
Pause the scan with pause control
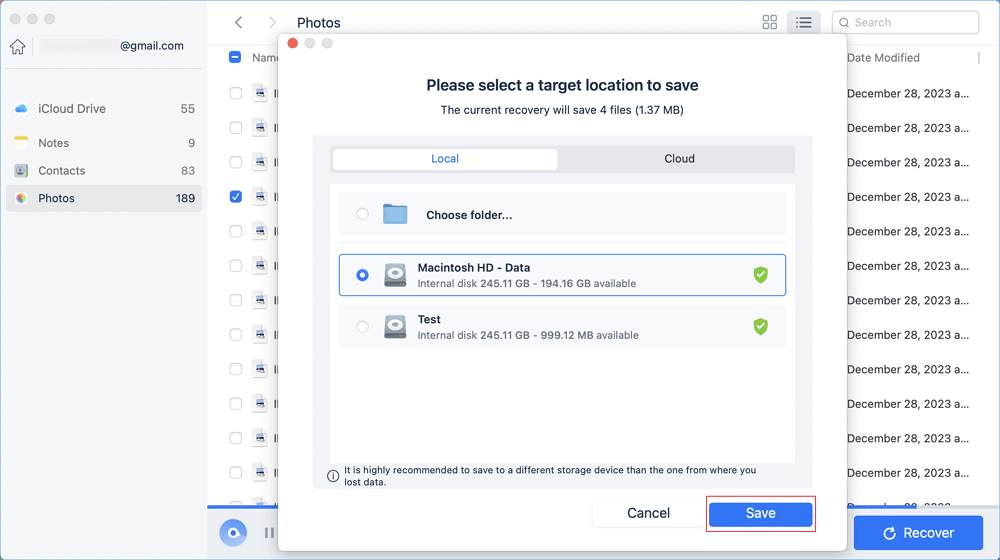pyautogui.click(x=268, y=533)
